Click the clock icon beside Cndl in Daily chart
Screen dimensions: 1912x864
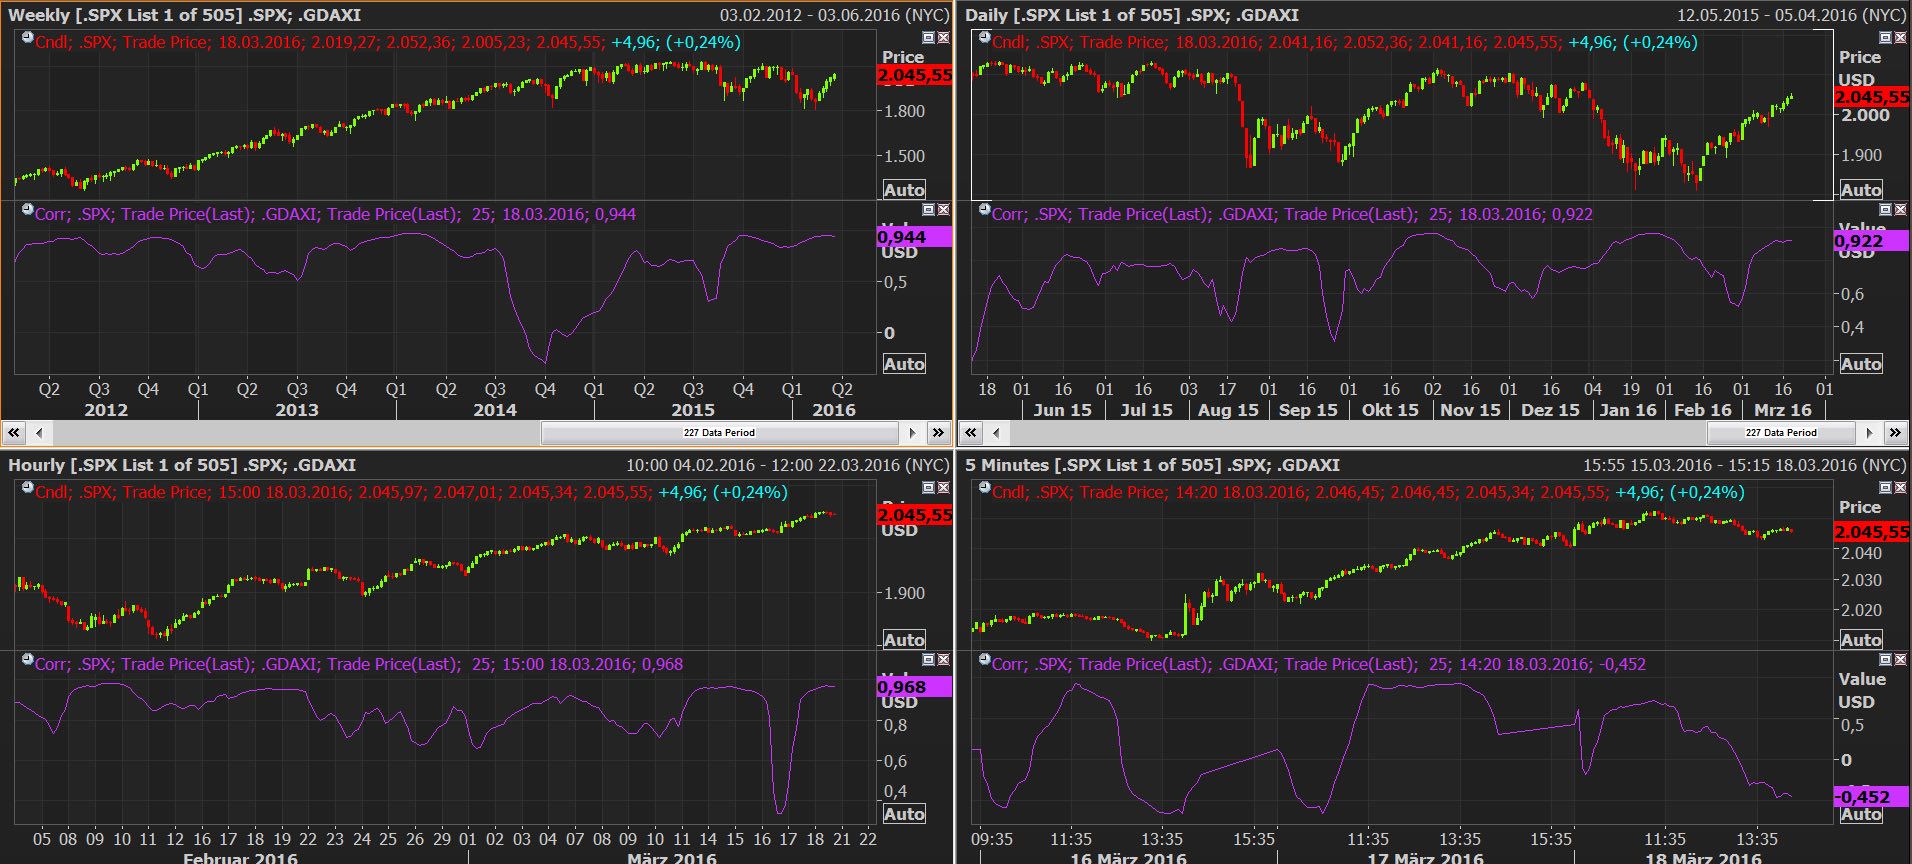(984, 38)
